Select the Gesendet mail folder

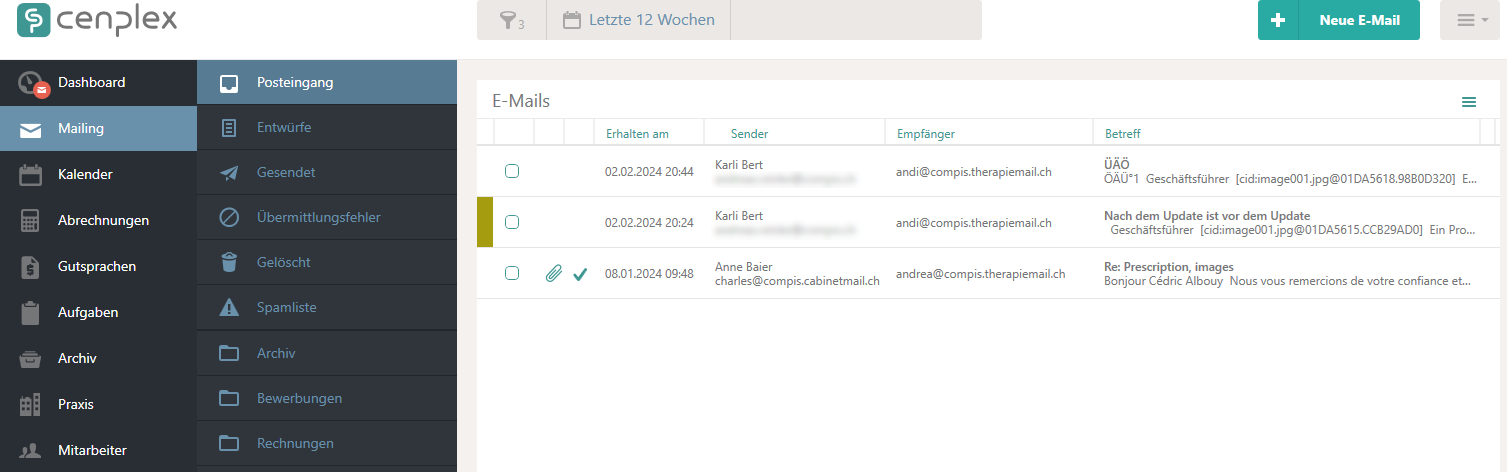tap(327, 172)
